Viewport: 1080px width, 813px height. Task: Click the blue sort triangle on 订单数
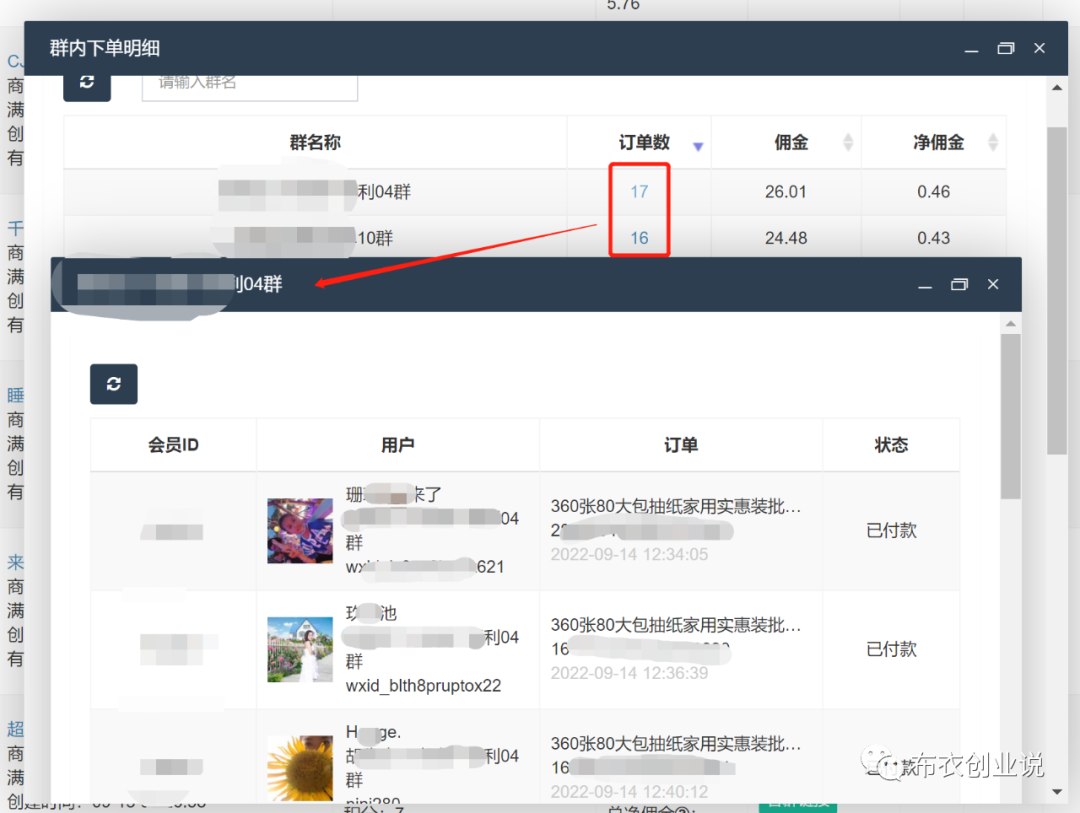click(698, 146)
